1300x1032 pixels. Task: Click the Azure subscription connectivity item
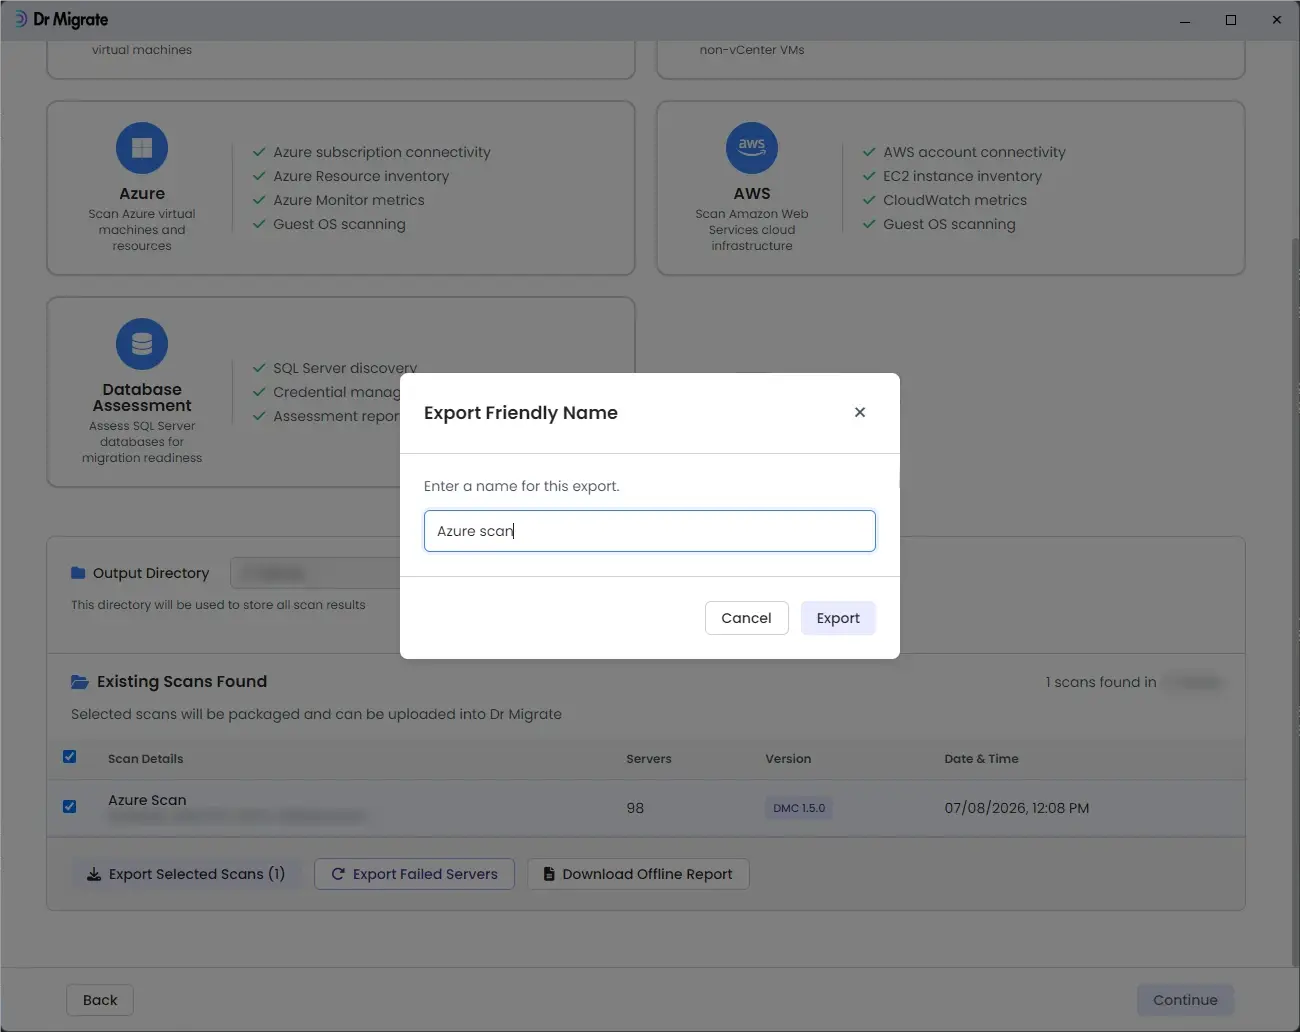point(382,152)
